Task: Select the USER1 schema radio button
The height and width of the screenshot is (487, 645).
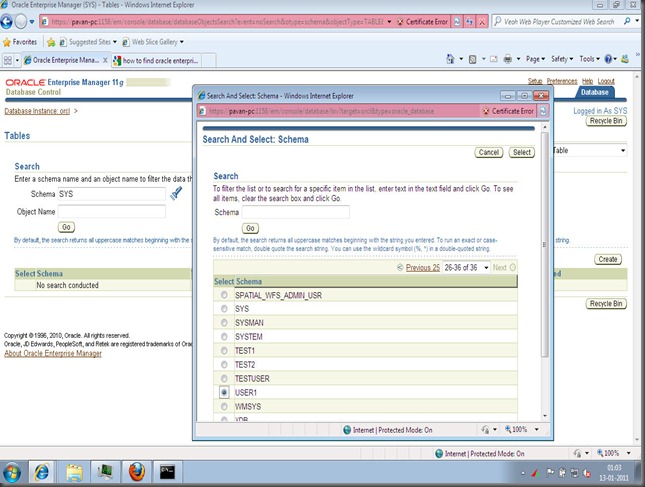Action: 224,392
